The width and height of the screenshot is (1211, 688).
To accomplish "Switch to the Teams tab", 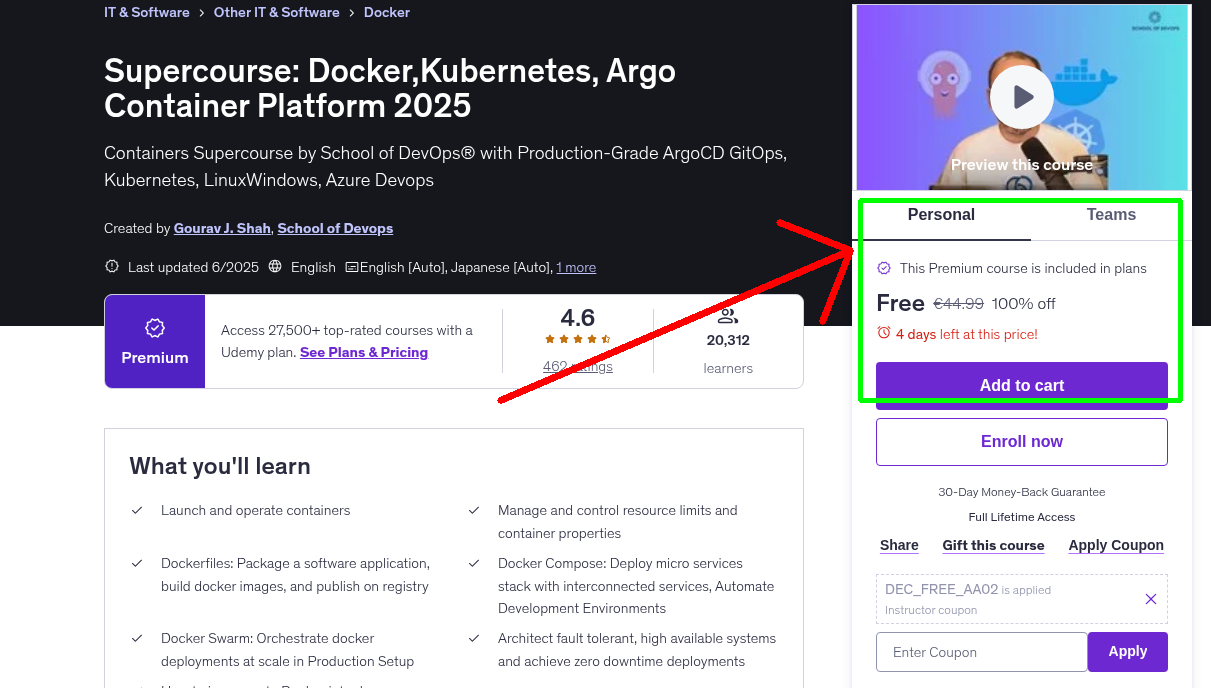I will pos(1110,214).
